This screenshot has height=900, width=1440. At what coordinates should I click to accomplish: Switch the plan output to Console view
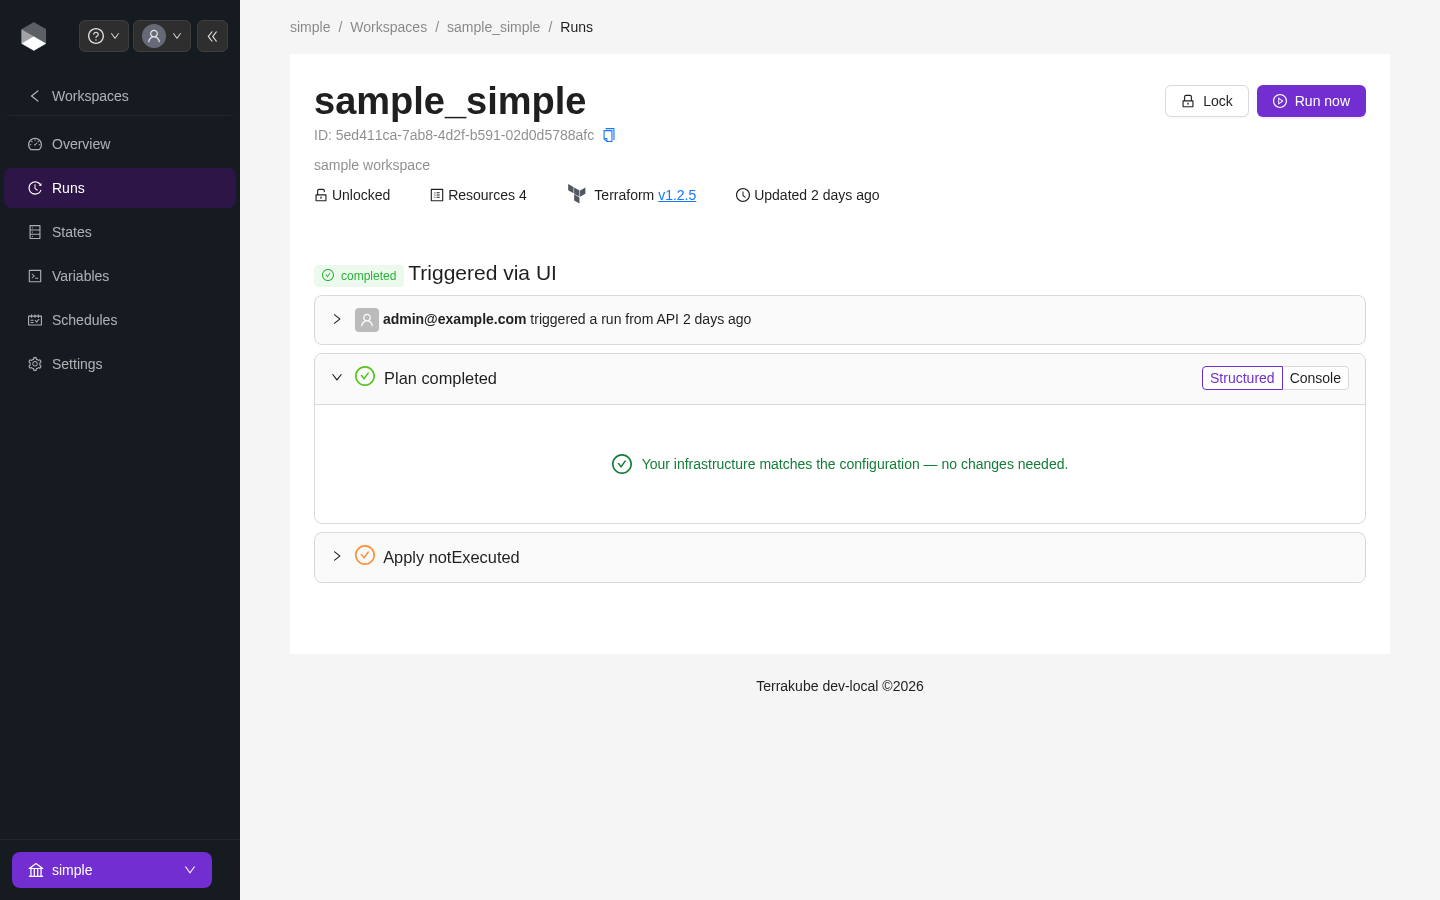click(1315, 378)
